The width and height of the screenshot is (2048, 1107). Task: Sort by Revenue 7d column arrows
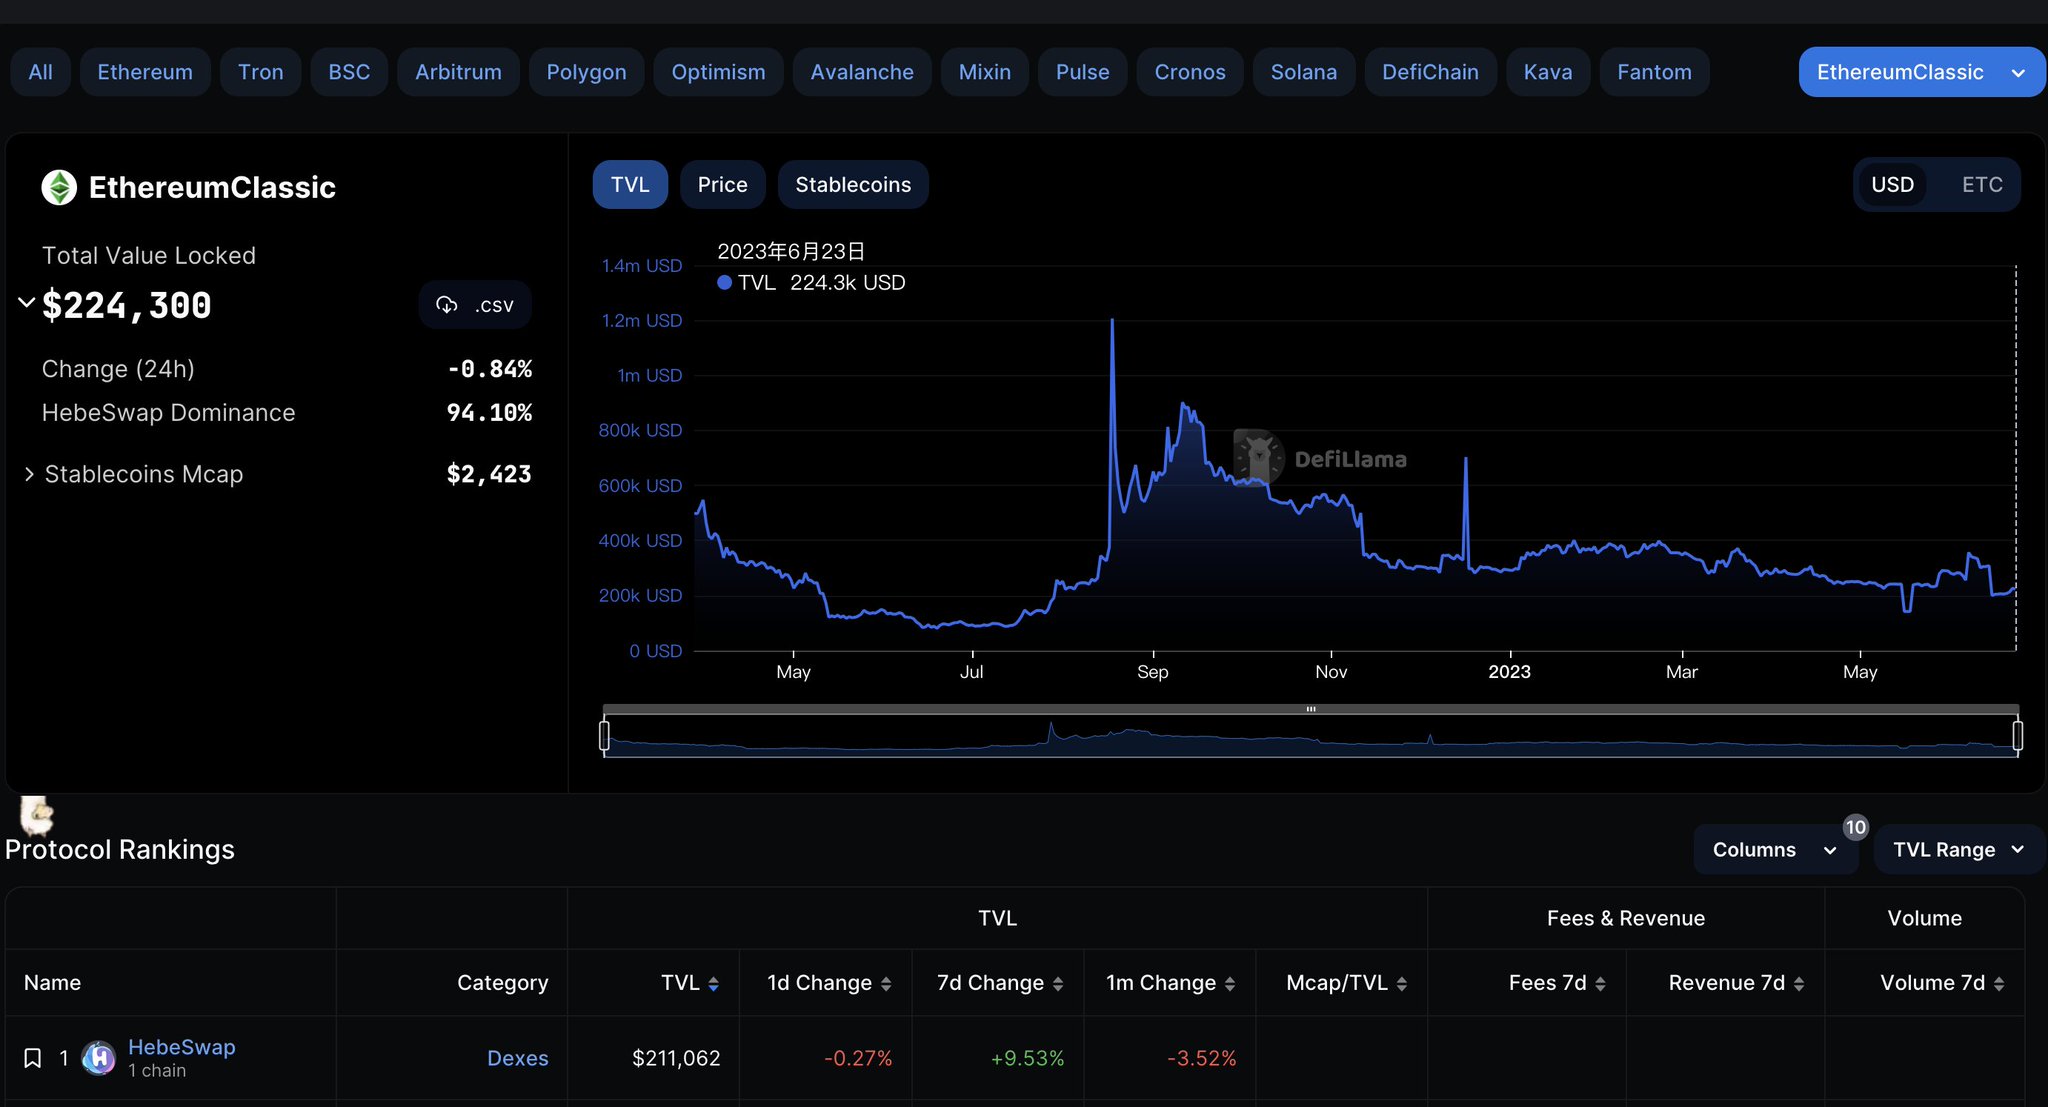(1799, 984)
